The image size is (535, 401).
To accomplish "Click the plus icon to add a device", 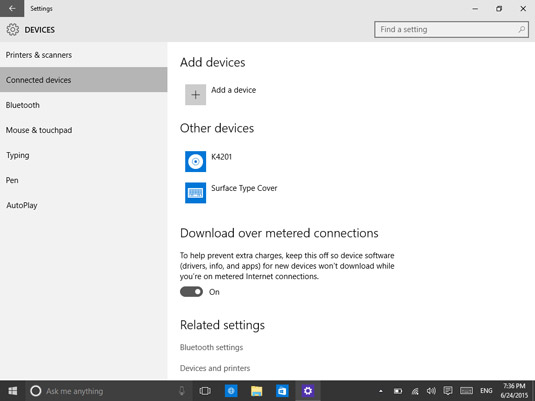I will tap(196, 95).
